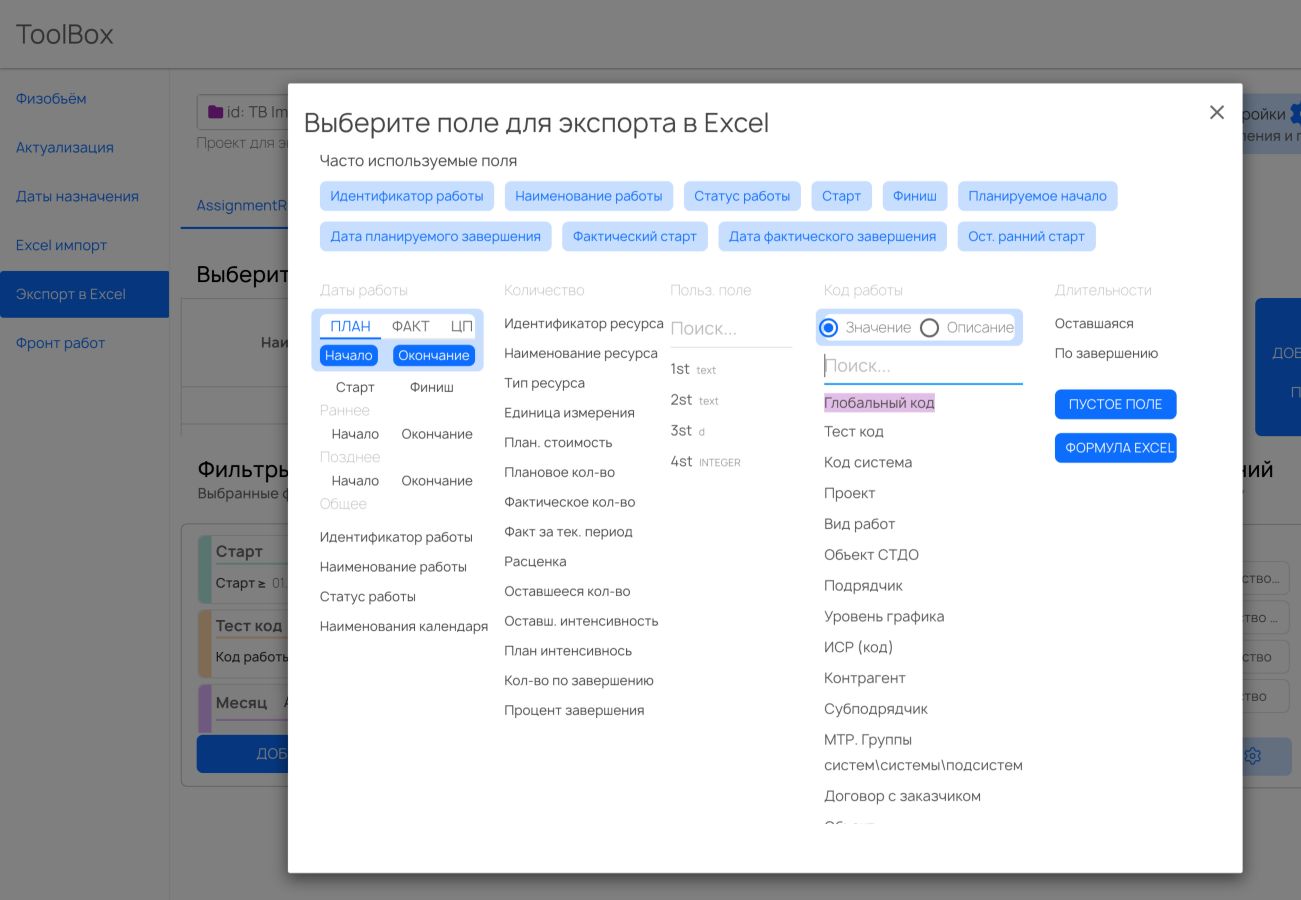The width and height of the screenshot is (1301, 900).
Task: Switch to ПЛАН dates tab
Action: (x=350, y=326)
